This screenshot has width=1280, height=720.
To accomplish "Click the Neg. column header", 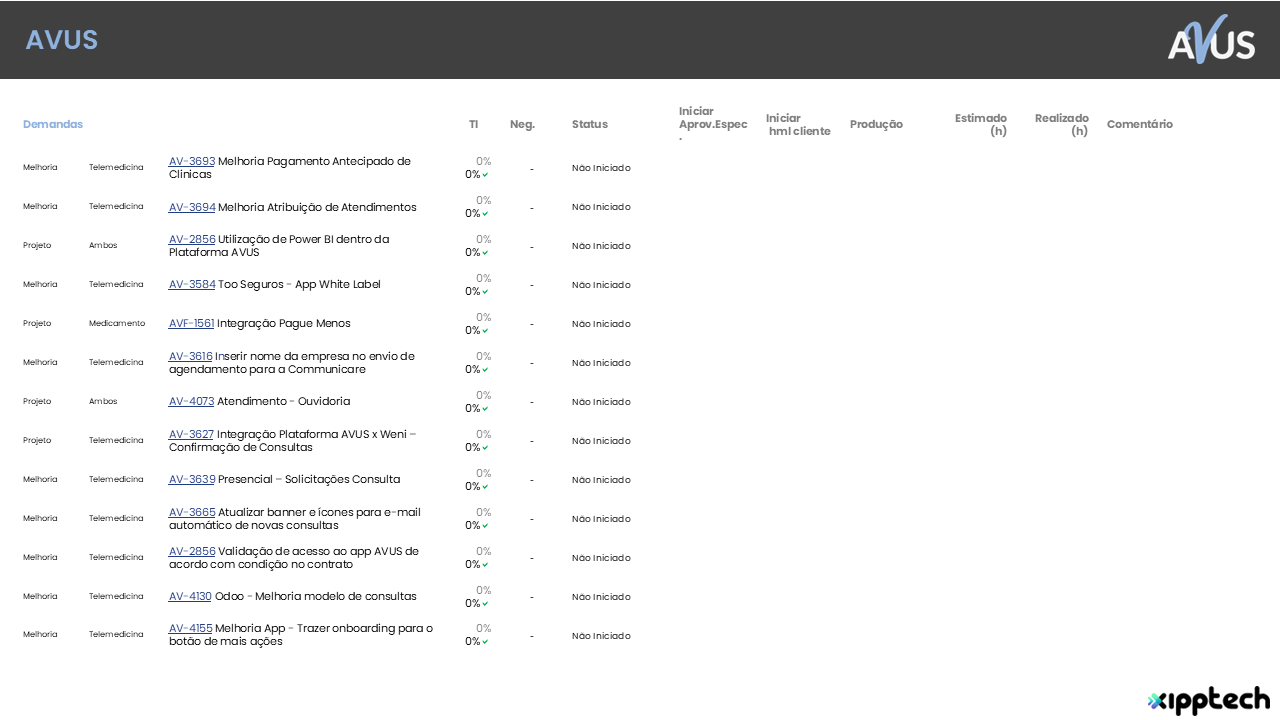I will pyautogui.click(x=522, y=124).
